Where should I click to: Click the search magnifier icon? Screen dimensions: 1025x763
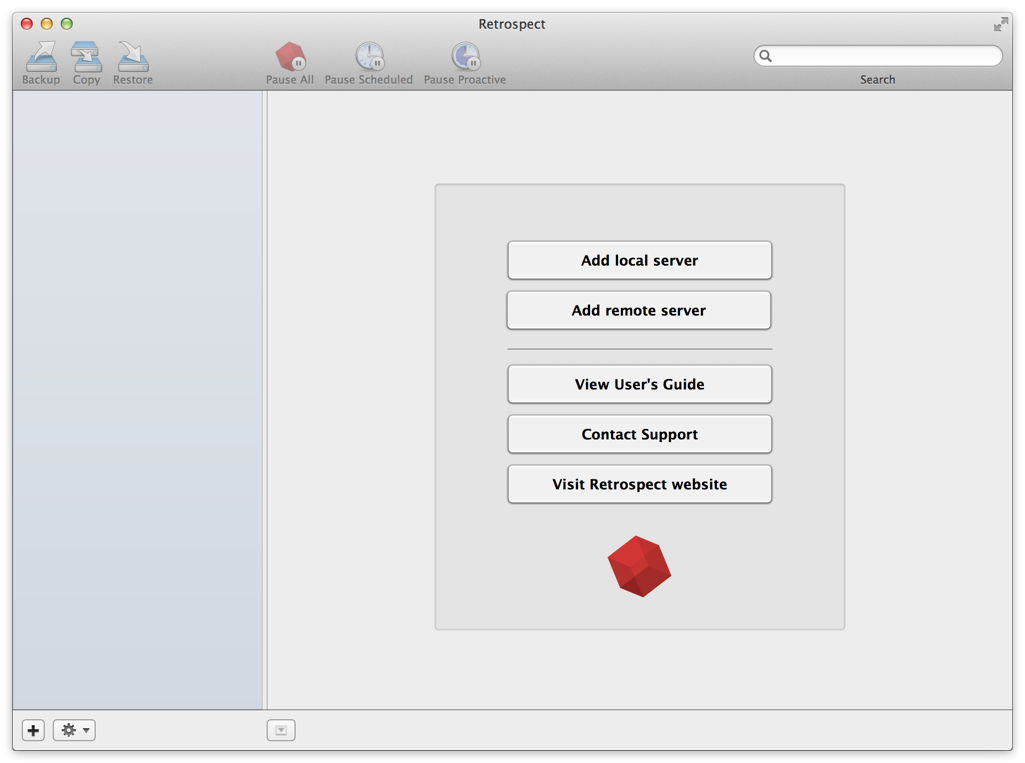765,56
